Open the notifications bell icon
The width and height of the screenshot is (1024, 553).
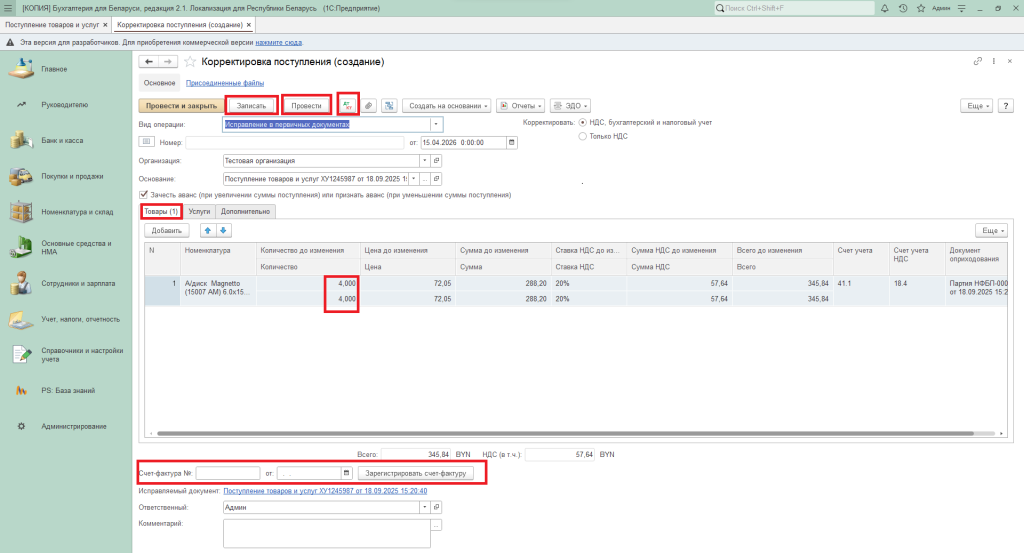[886, 8]
